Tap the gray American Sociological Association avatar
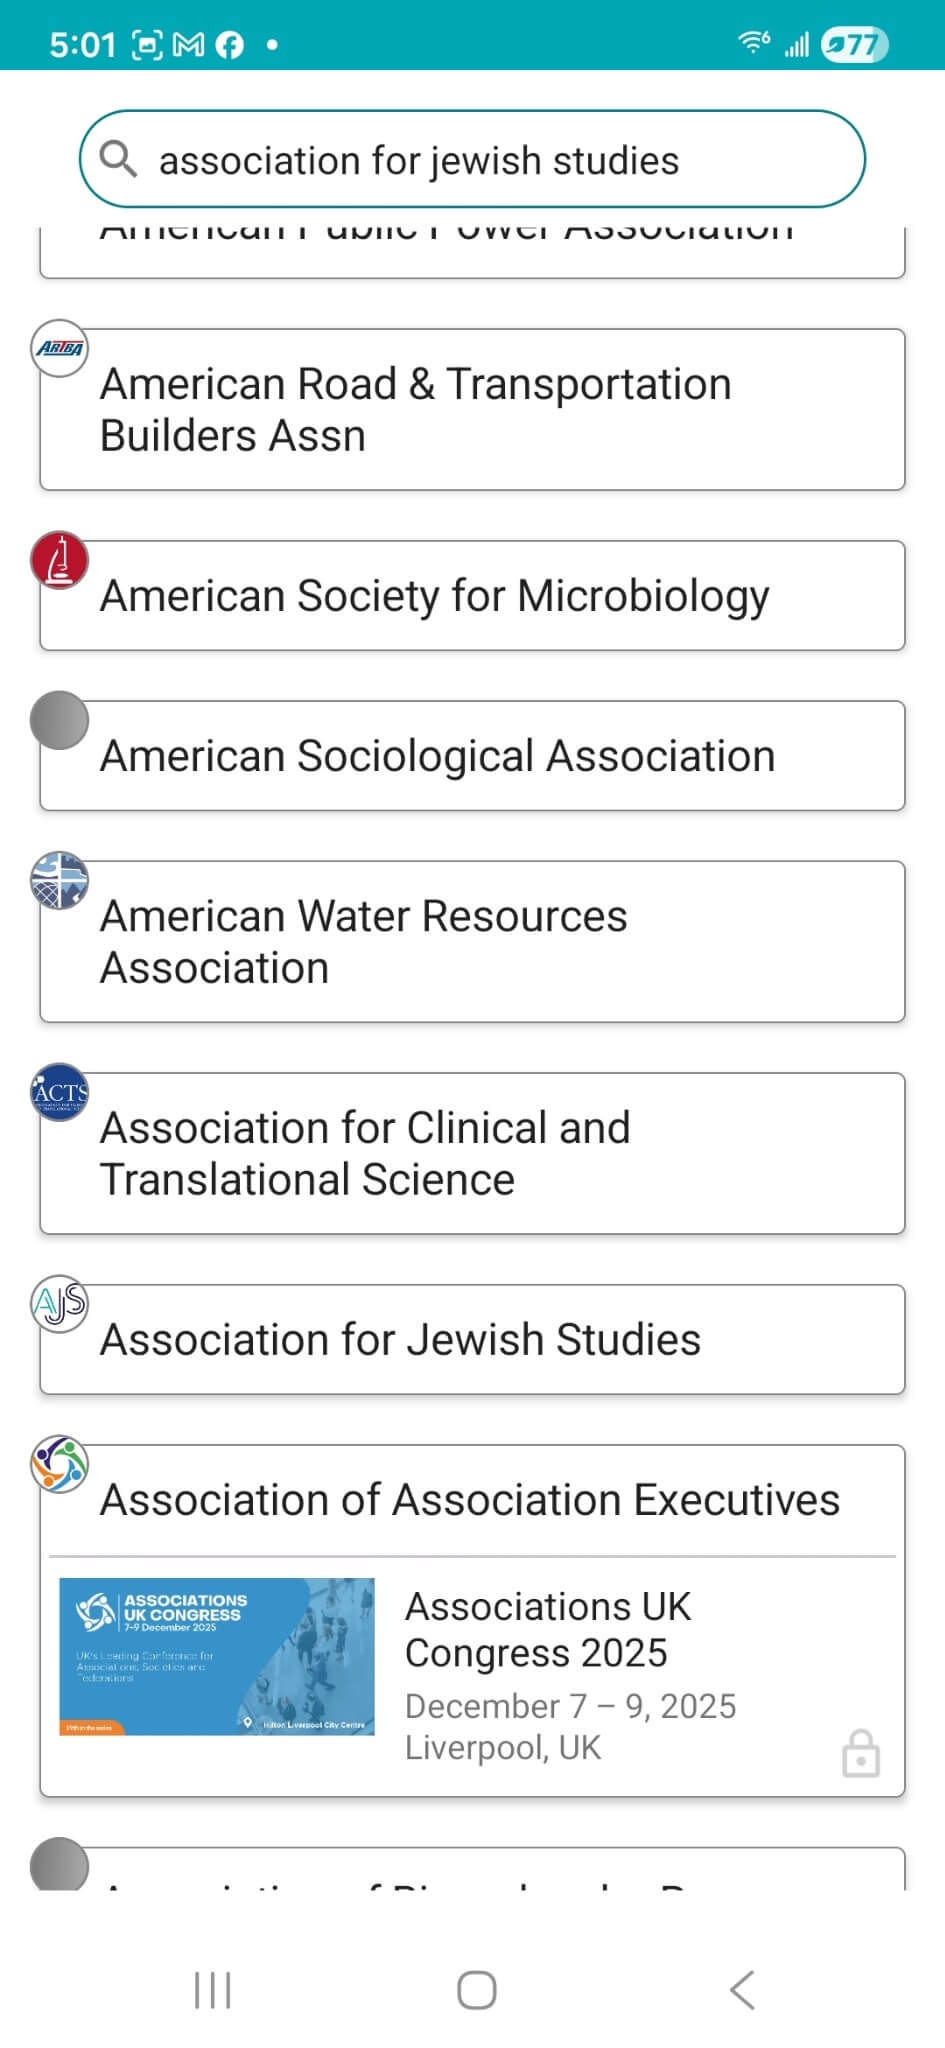Viewport: 945px width, 2048px height. pyautogui.click(x=60, y=720)
